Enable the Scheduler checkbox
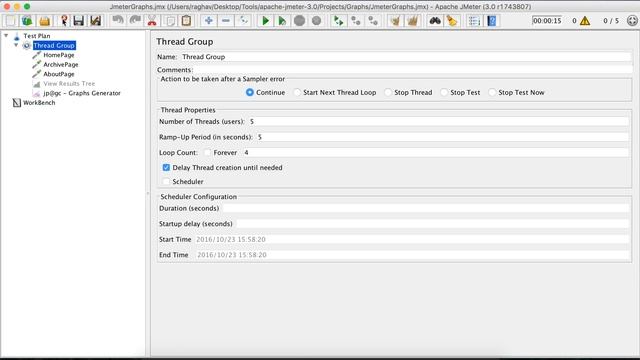640x360 pixels. [x=166, y=182]
